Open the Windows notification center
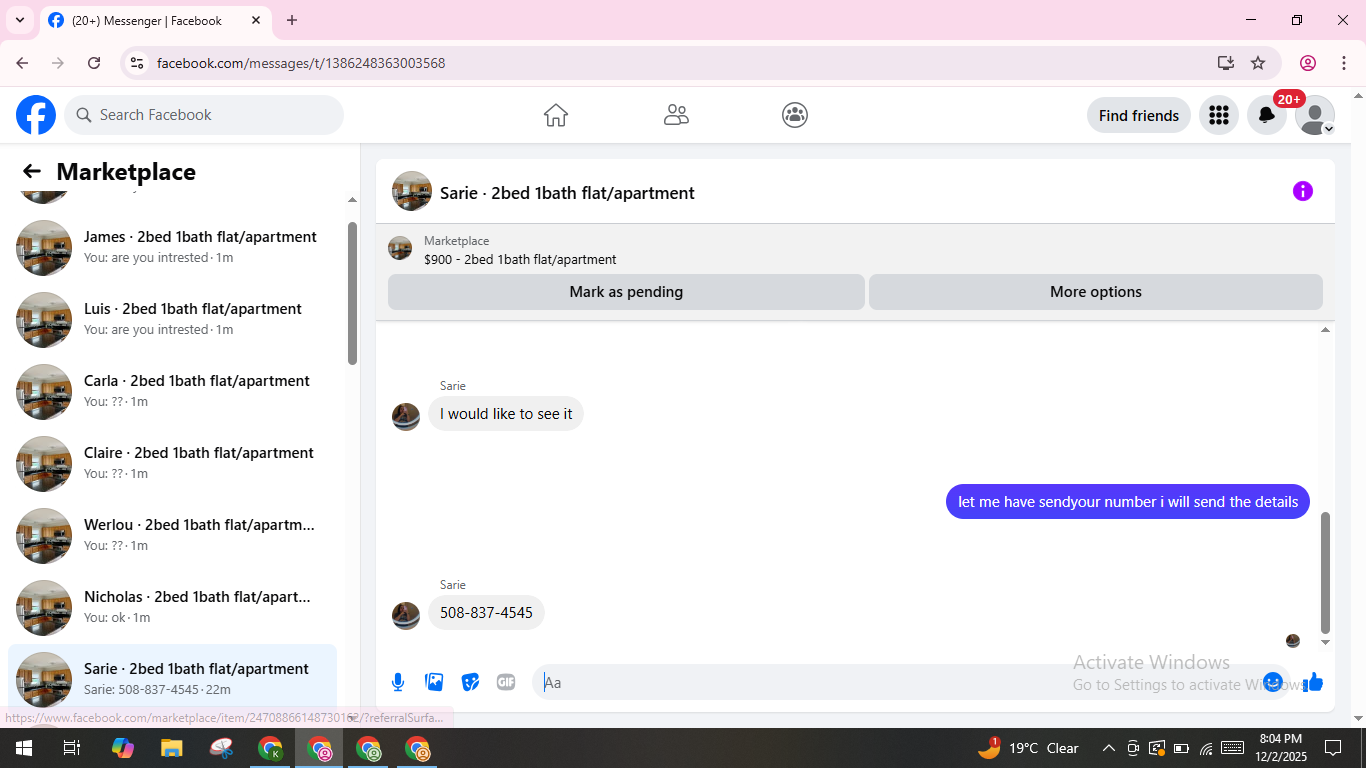 tap(1333, 748)
